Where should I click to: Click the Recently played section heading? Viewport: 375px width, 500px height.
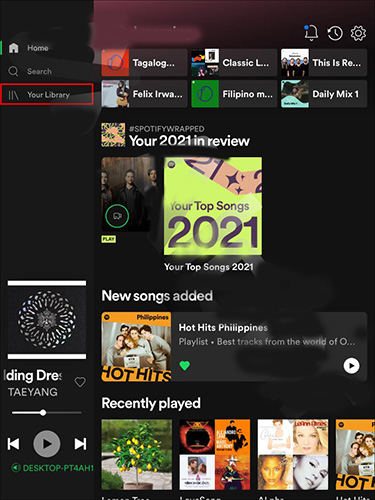(x=151, y=403)
